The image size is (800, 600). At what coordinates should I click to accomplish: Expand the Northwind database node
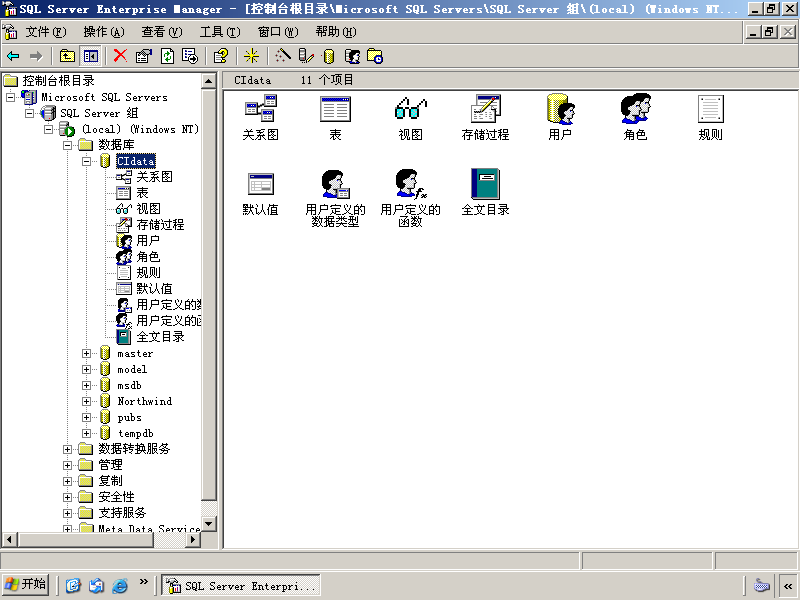pyautogui.click(x=86, y=401)
